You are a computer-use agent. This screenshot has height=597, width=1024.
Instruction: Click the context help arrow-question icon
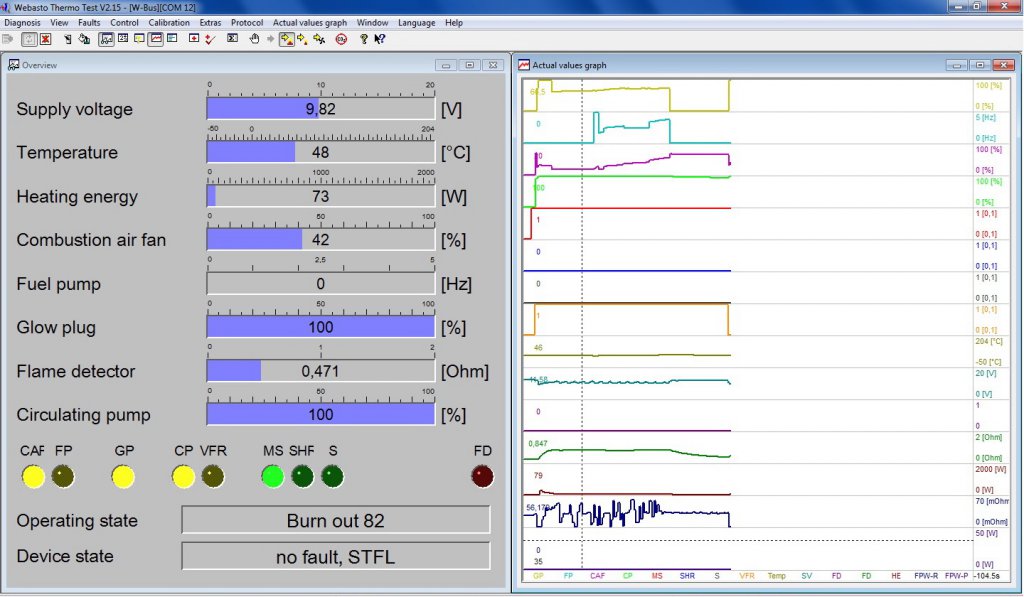(380, 39)
